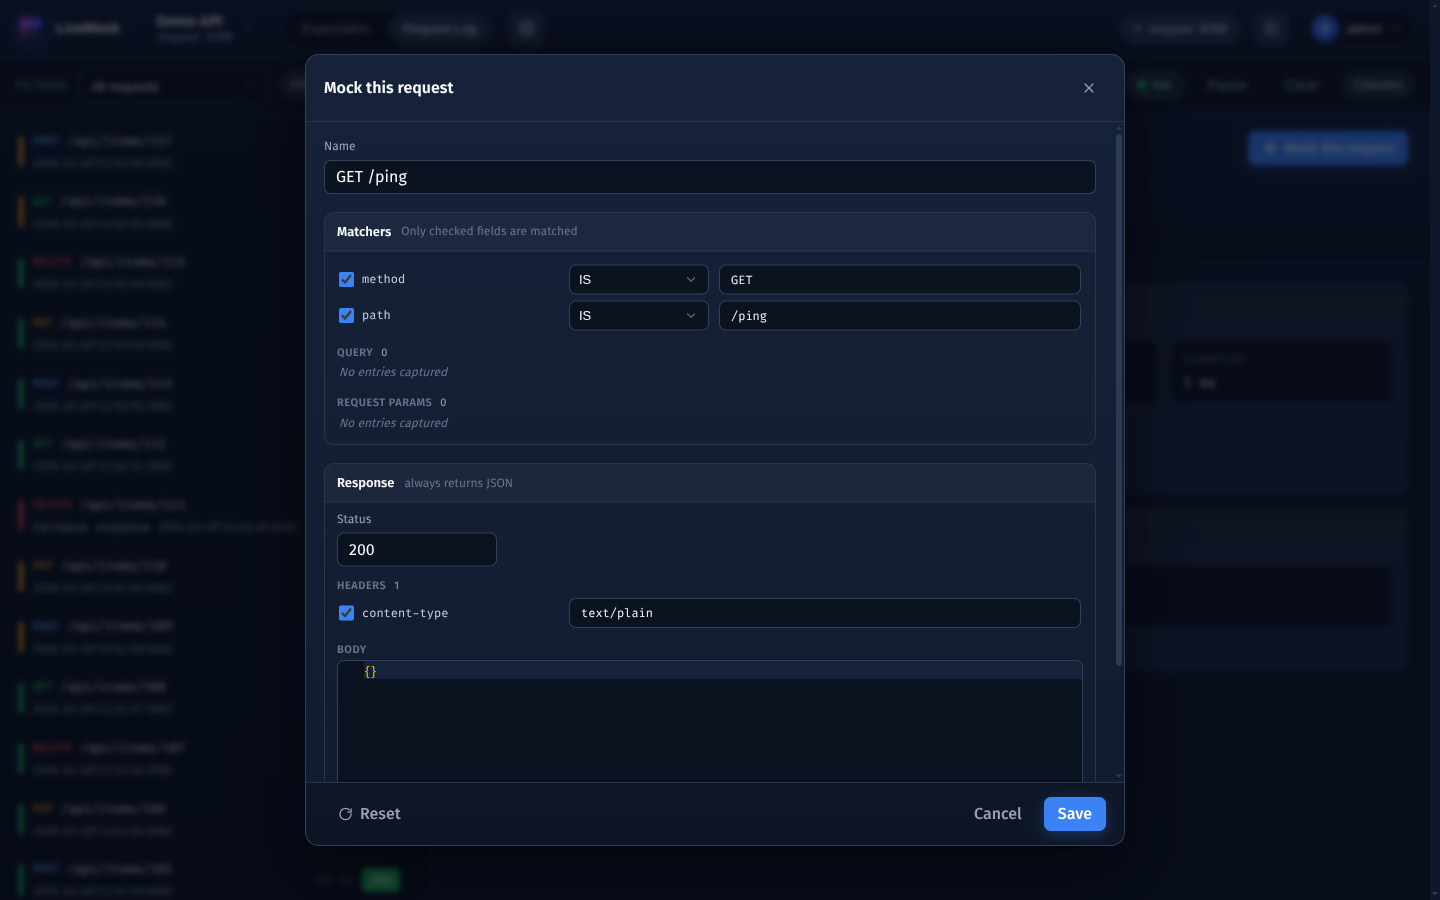
Task: Click the Status field showing 200
Action: [417, 550]
